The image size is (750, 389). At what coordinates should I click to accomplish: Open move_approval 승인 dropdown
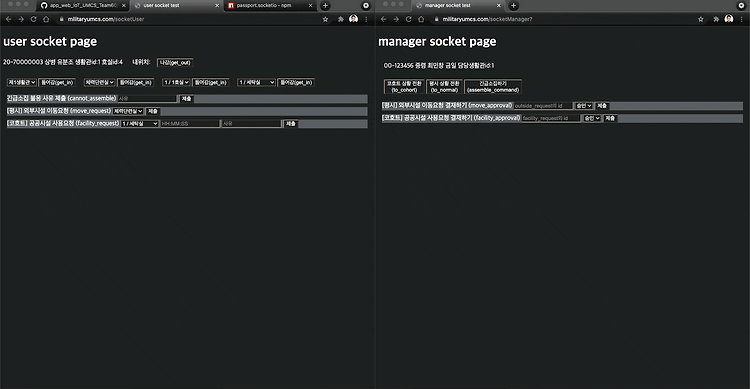coord(584,106)
